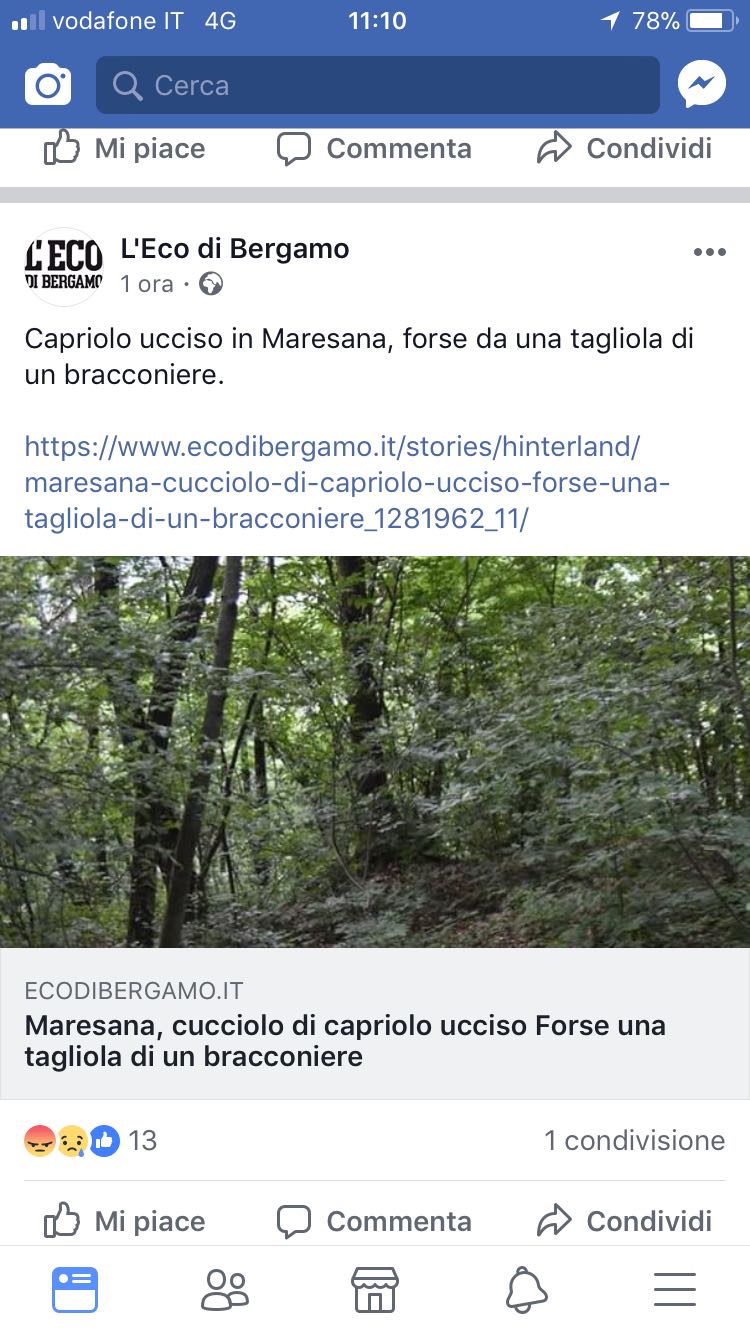The height and width of the screenshot is (1334, 750).
Task: Open the hamburger menu tab
Action: [x=675, y=1290]
